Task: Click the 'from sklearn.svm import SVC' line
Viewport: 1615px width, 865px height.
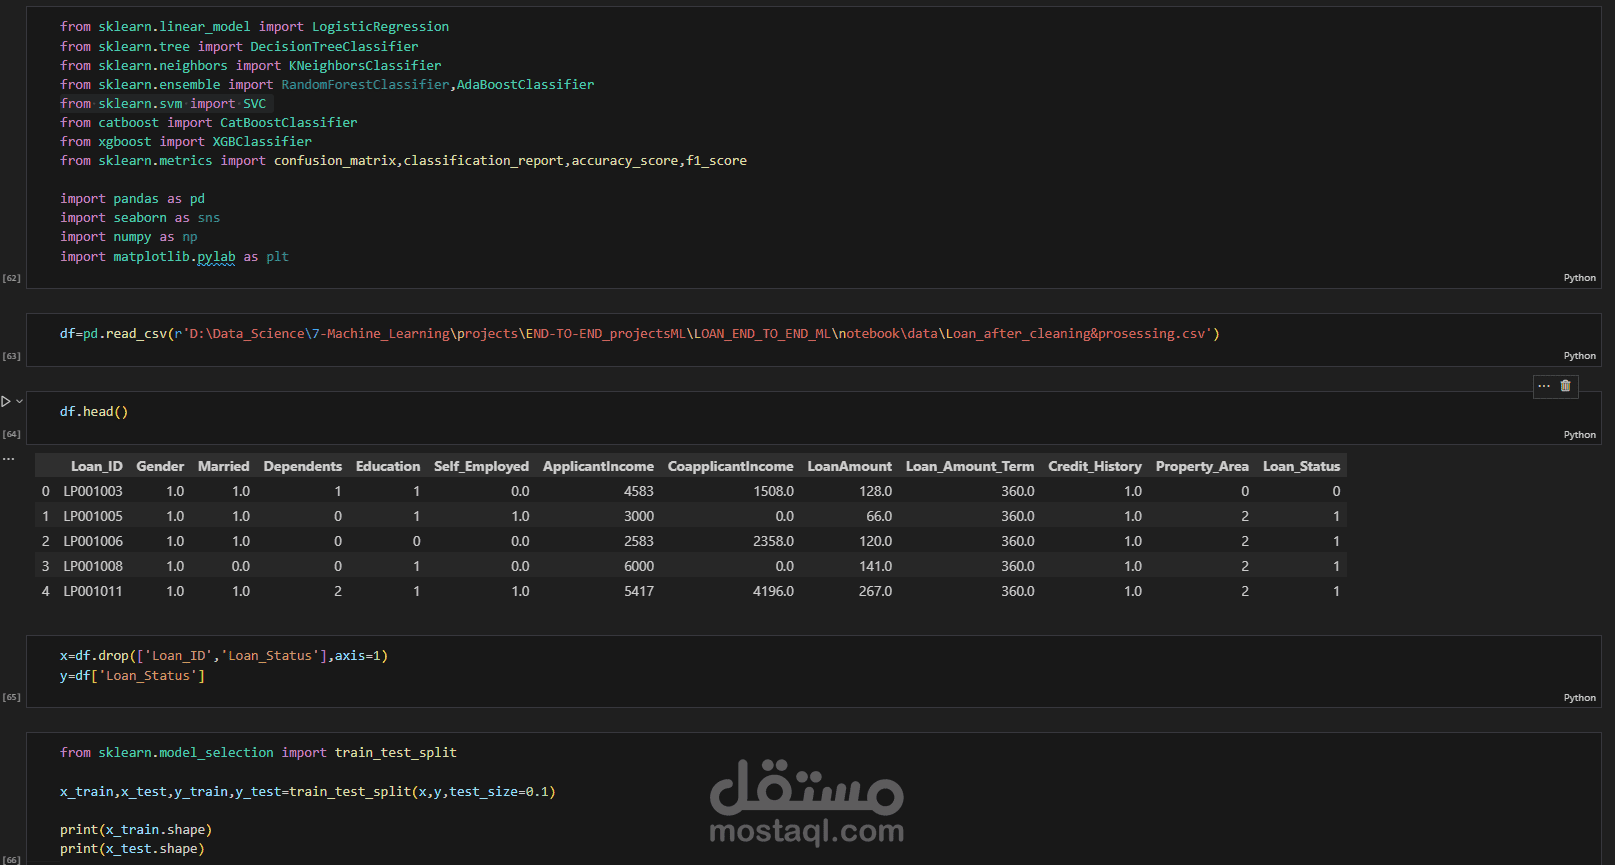Action: (163, 104)
